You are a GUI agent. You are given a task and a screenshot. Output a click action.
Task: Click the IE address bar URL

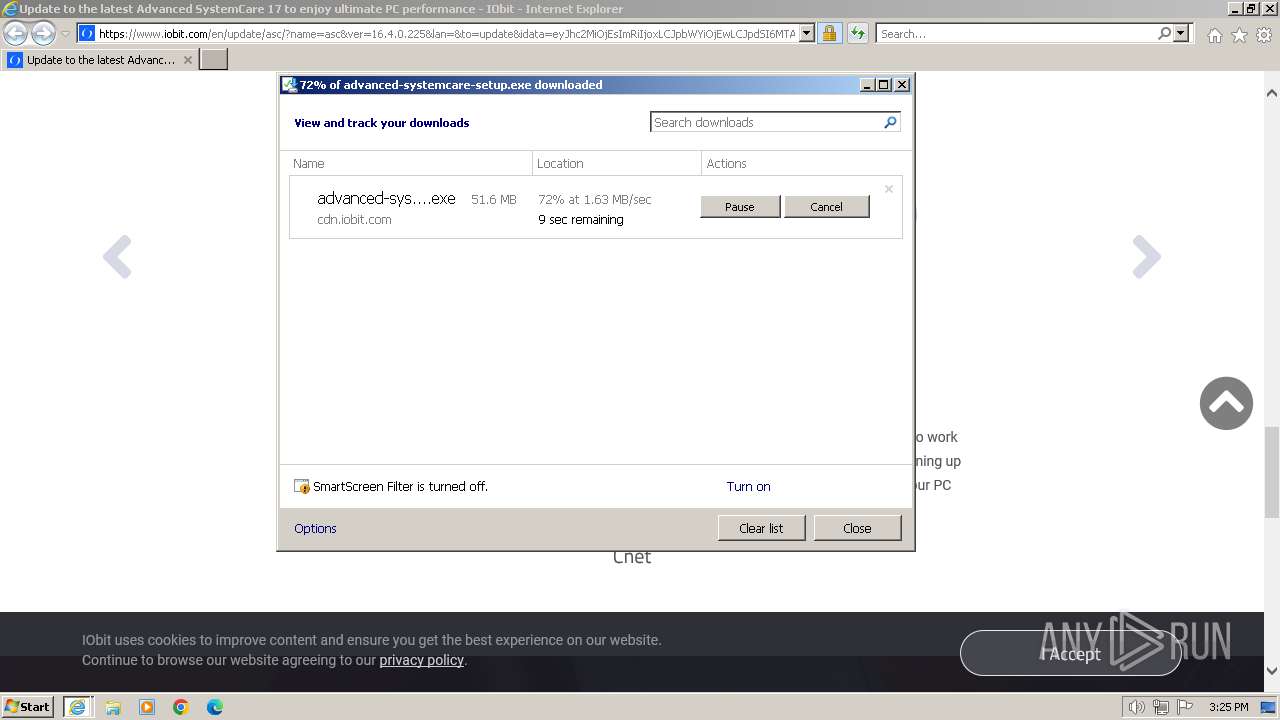pyautogui.click(x=447, y=33)
